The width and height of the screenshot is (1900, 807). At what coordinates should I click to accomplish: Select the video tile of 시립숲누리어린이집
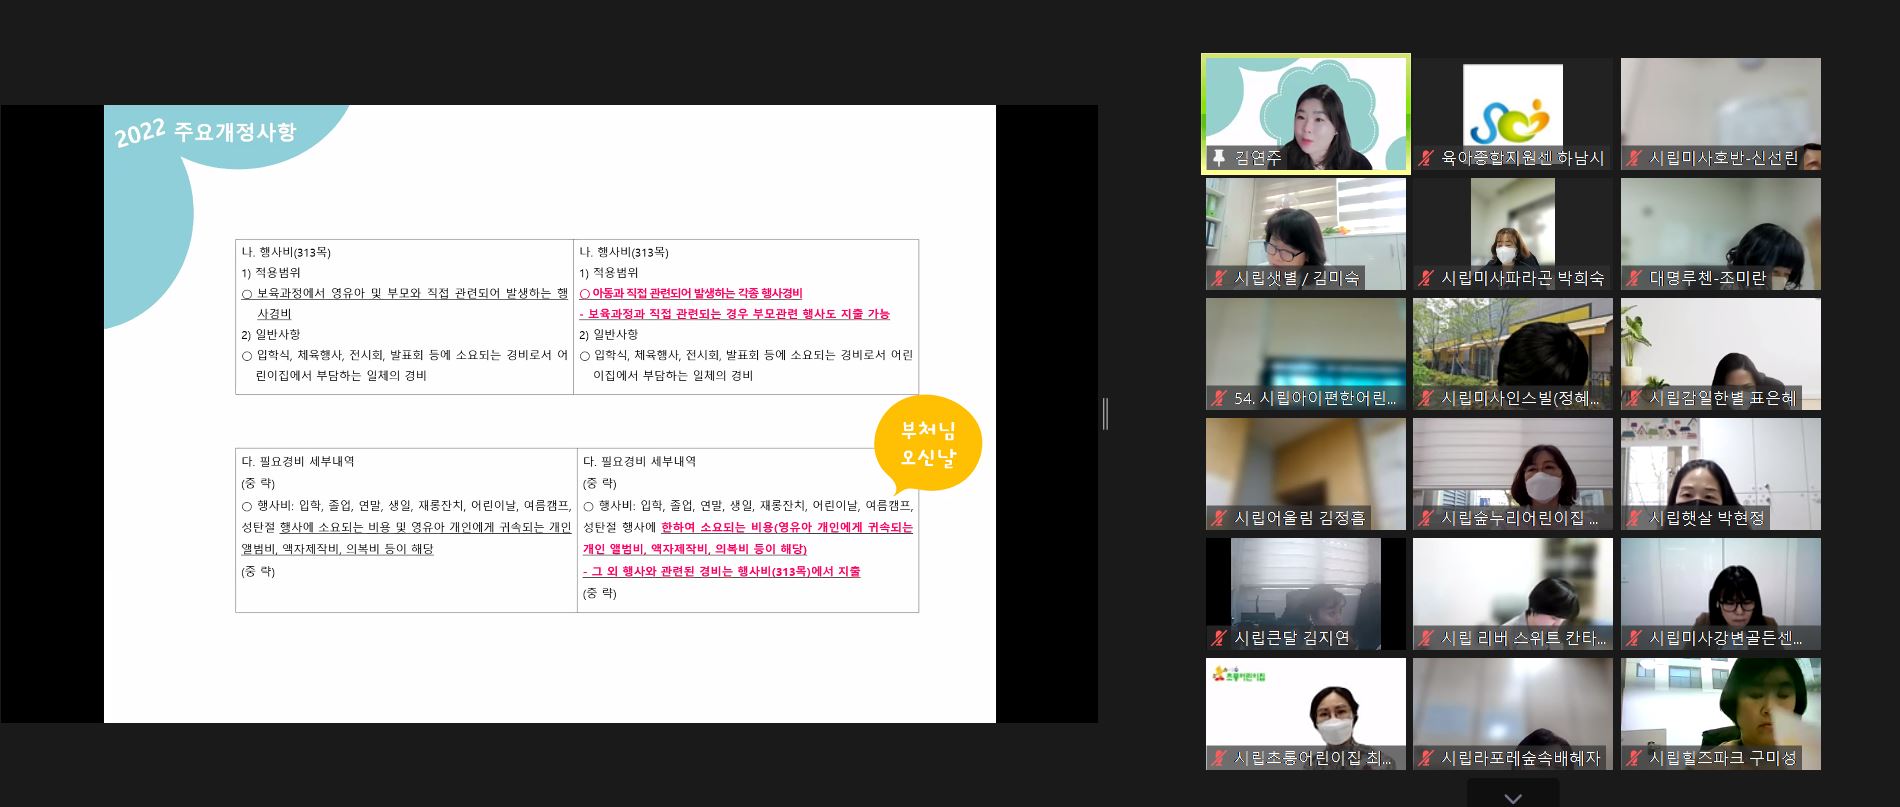point(1513,474)
